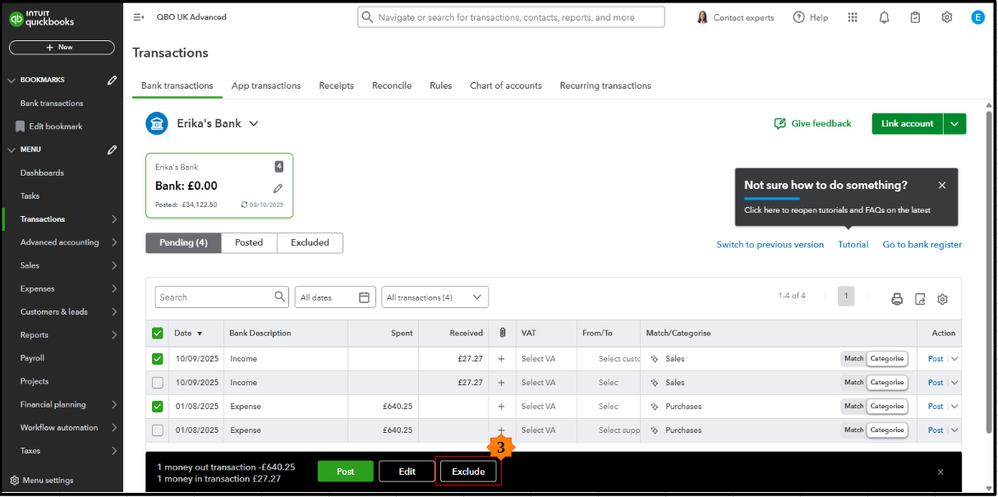The width and height of the screenshot is (998, 497).
Task: Click the attachment paperclip column header
Action: coord(502,333)
